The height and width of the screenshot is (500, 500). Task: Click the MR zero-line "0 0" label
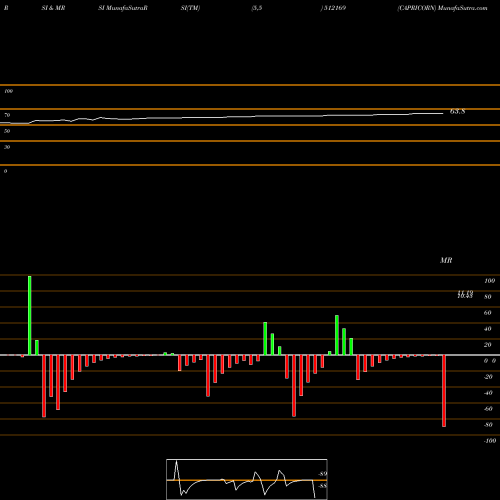(490, 361)
